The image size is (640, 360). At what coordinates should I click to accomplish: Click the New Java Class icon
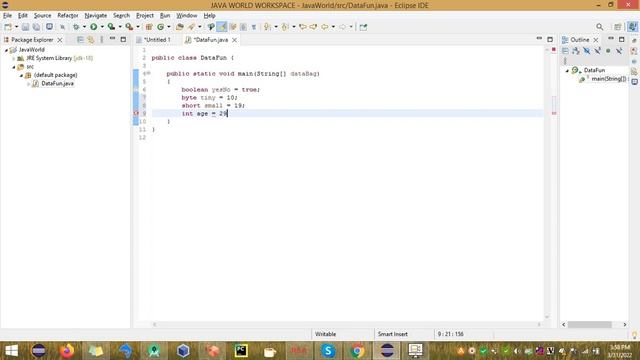160,27
